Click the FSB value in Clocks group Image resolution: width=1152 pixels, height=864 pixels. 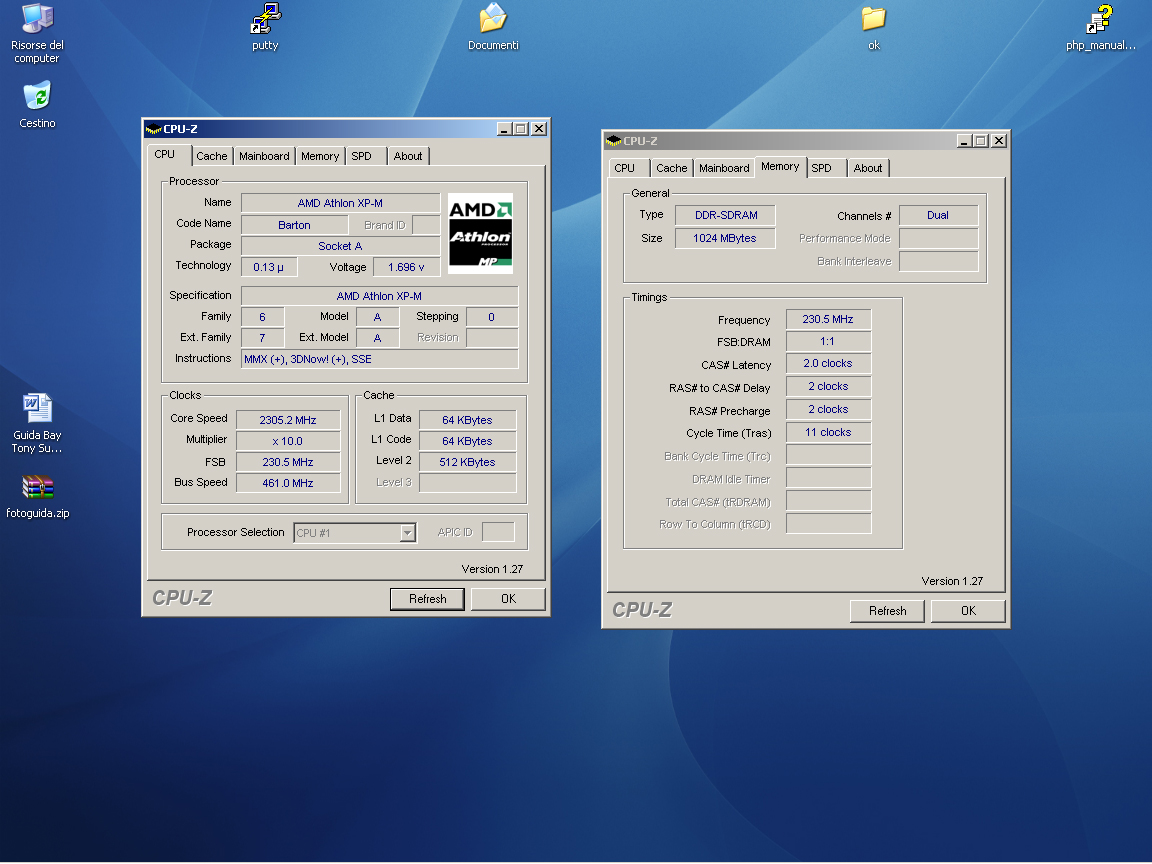point(288,462)
